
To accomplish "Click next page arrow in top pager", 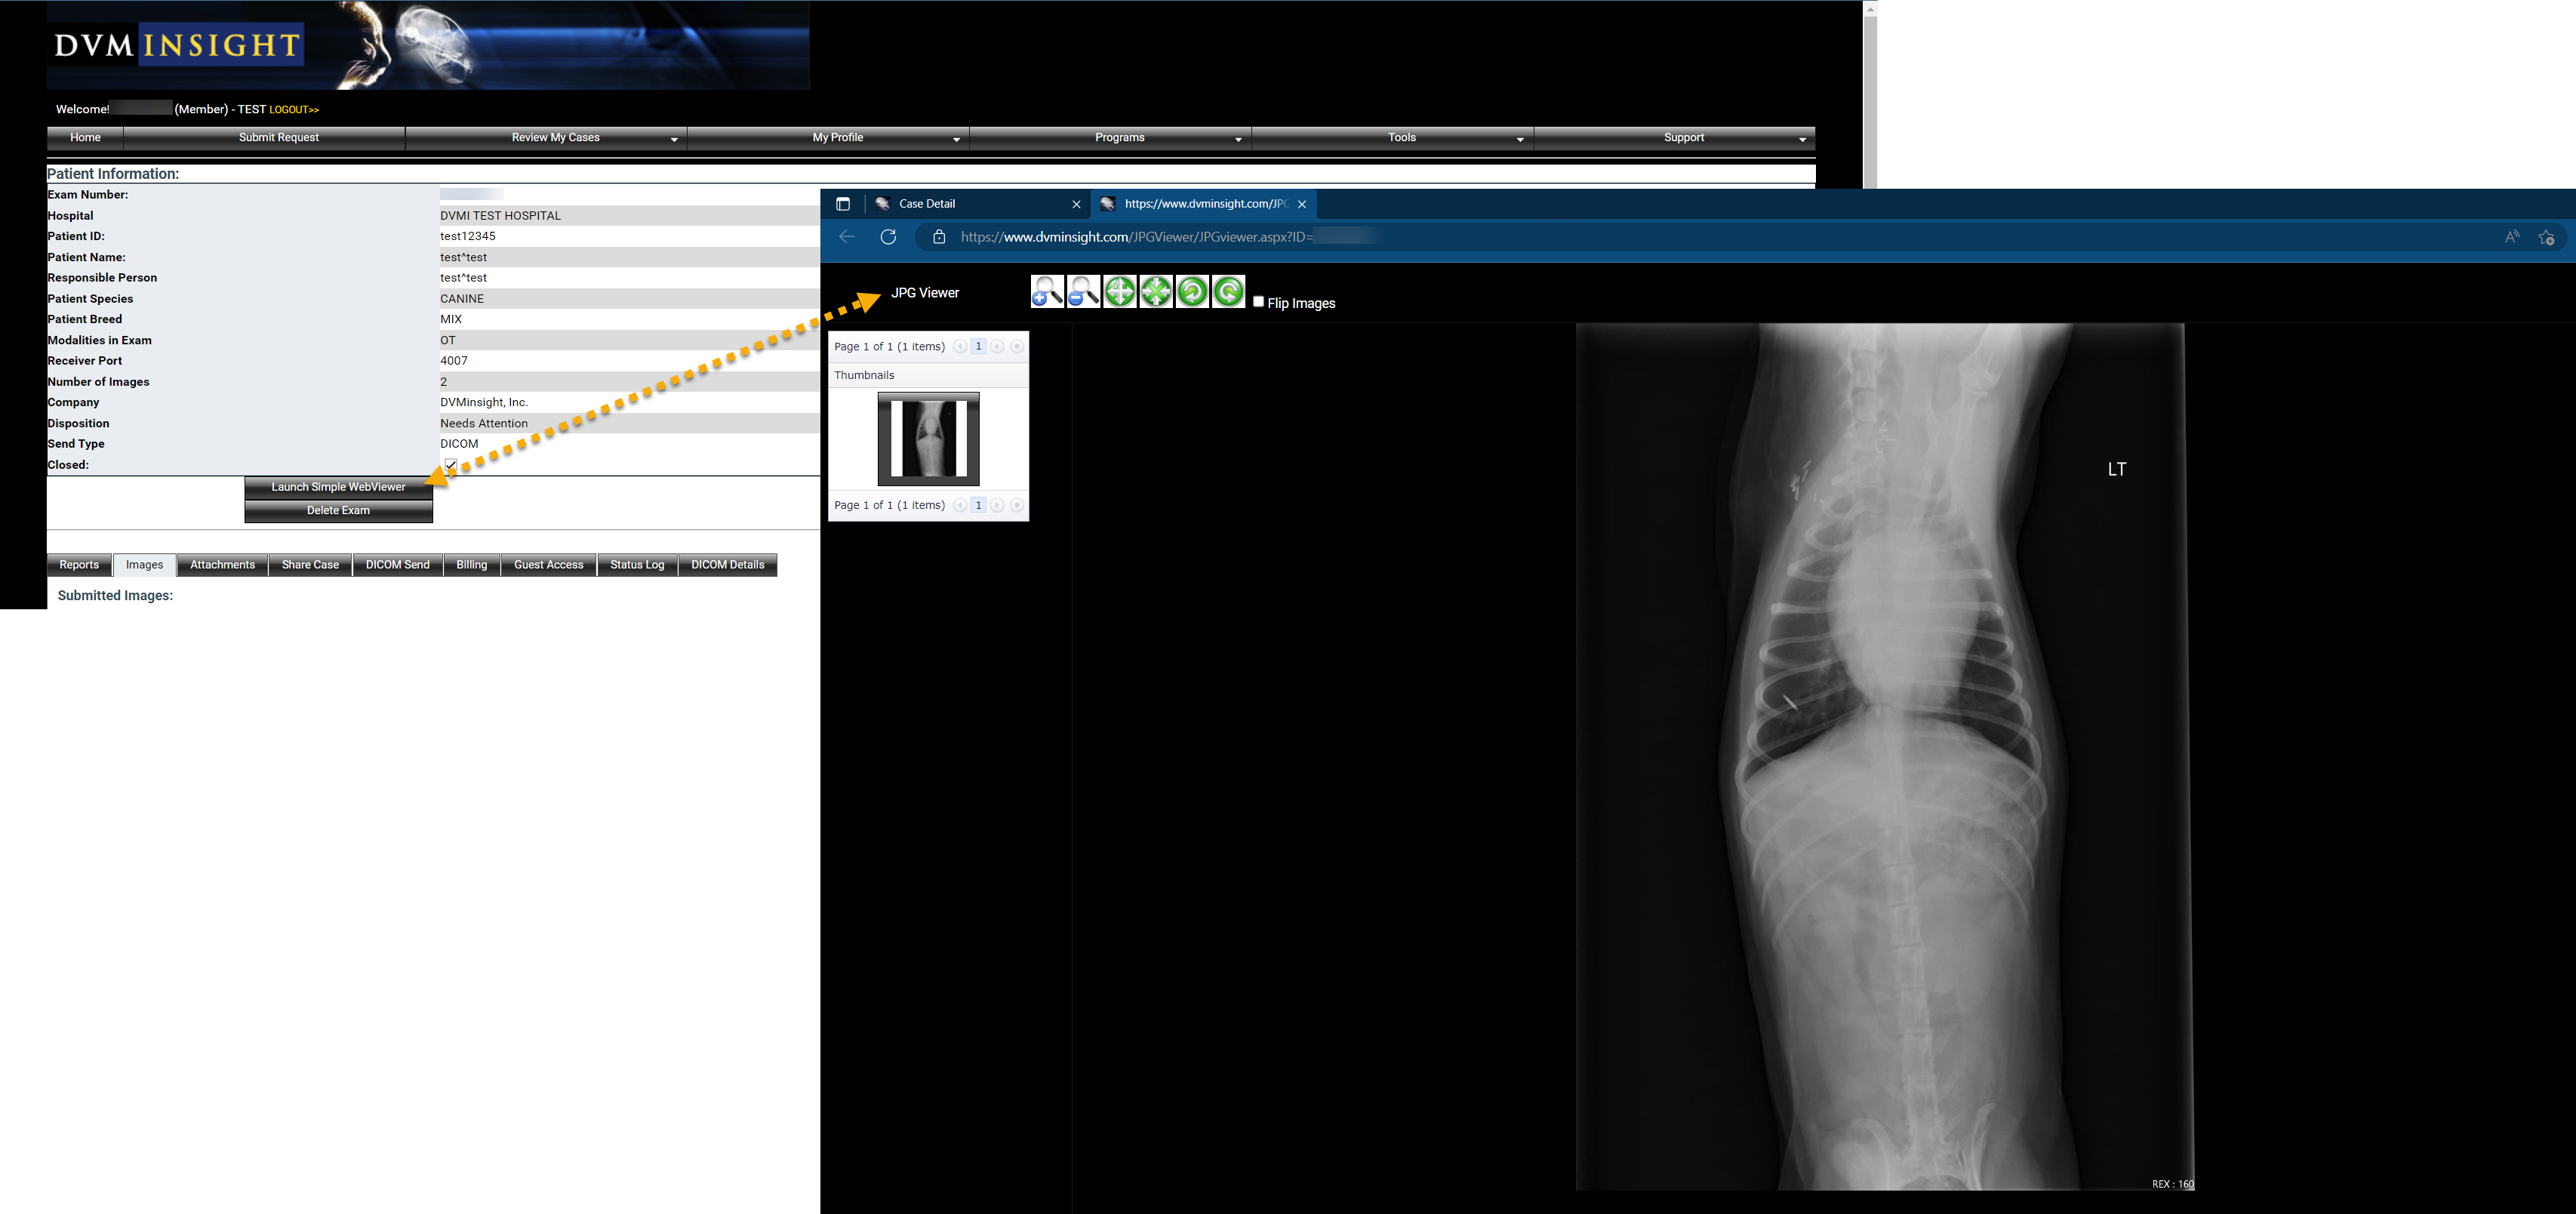I will (x=997, y=347).
